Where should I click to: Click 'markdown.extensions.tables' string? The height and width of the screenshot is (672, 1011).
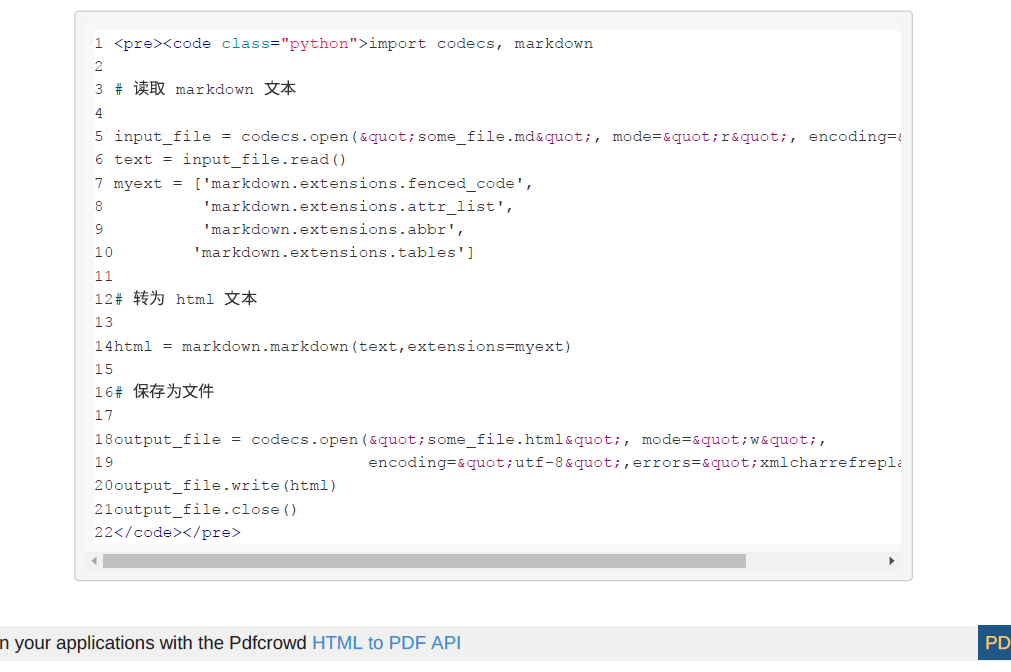tap(333, 252)
